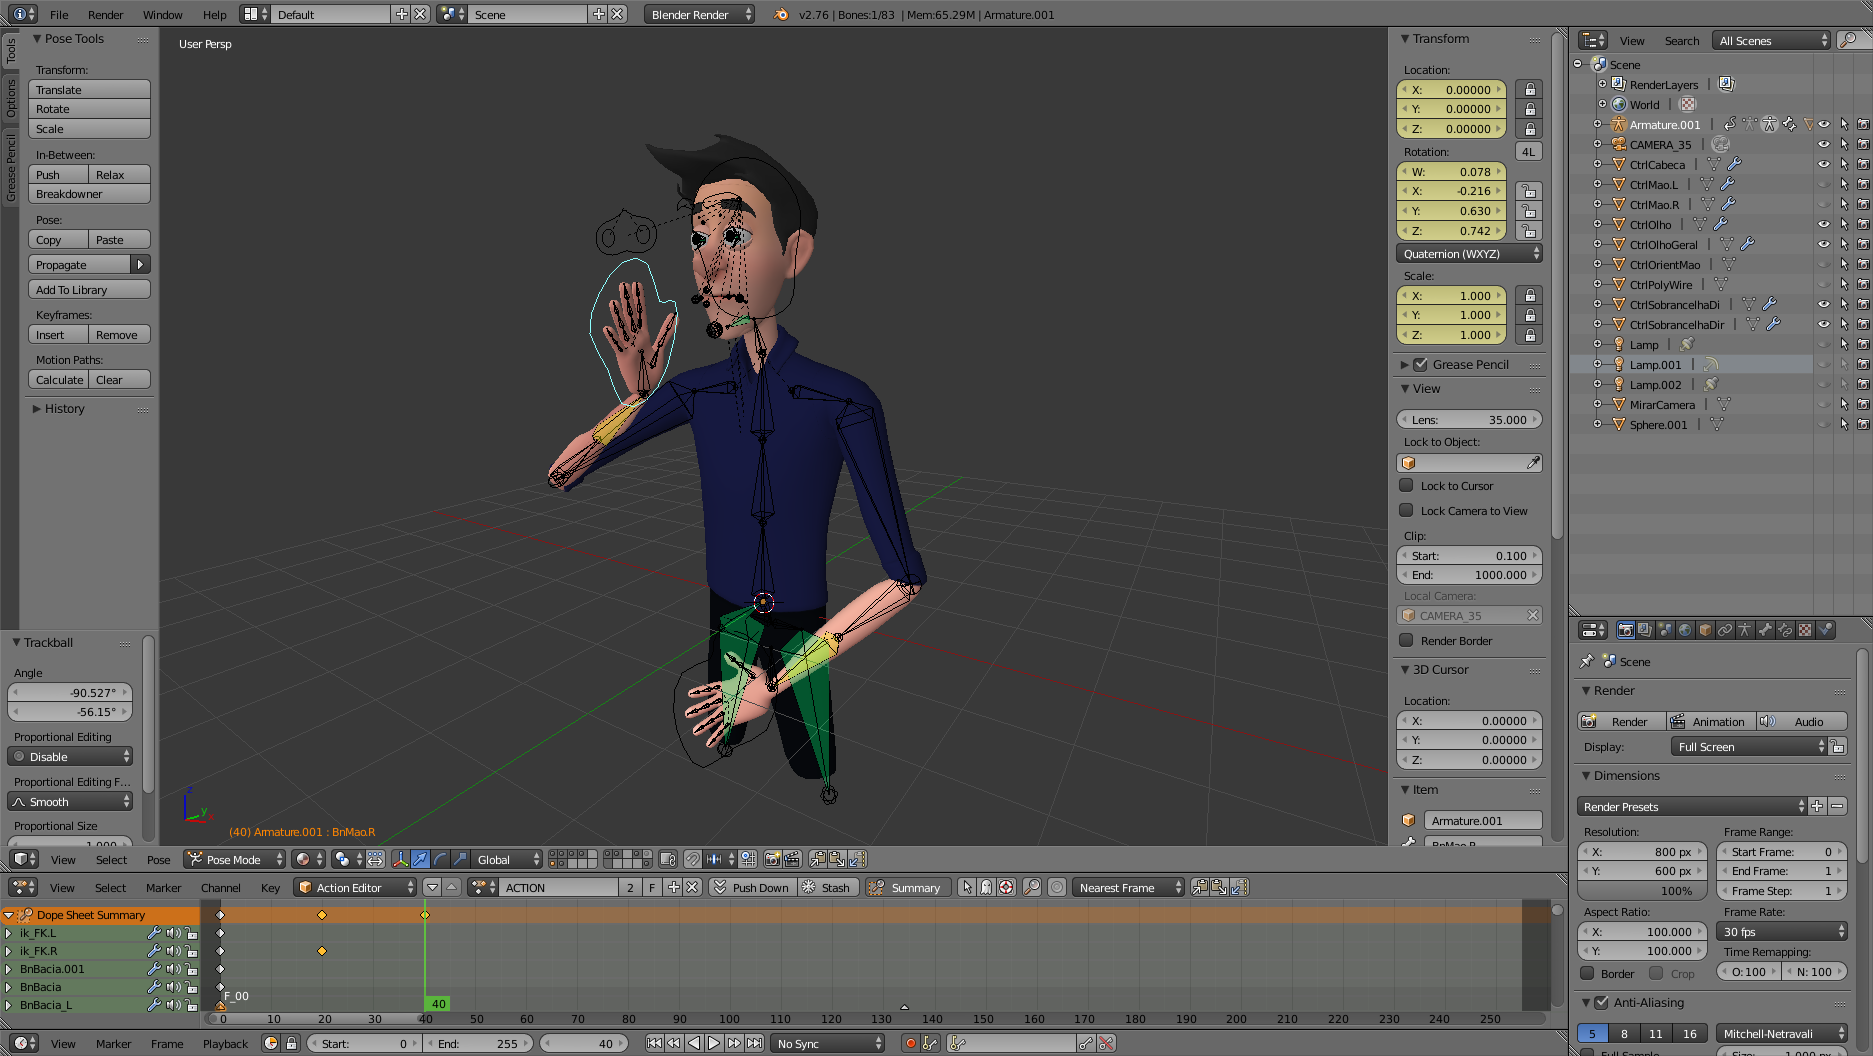The height and width of the screenshot is (1056, 1873).
Task: Click the Stash action button
Action: [826, 888]
